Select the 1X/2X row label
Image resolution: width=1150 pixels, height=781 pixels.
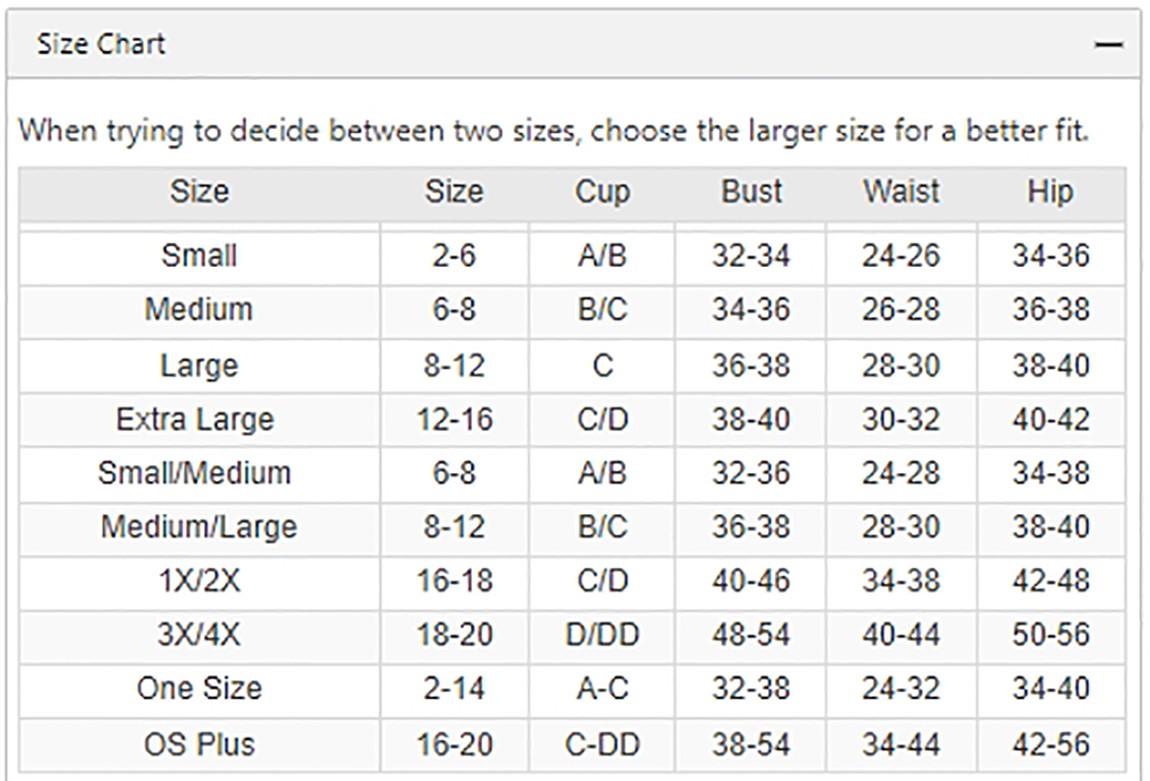199,581
